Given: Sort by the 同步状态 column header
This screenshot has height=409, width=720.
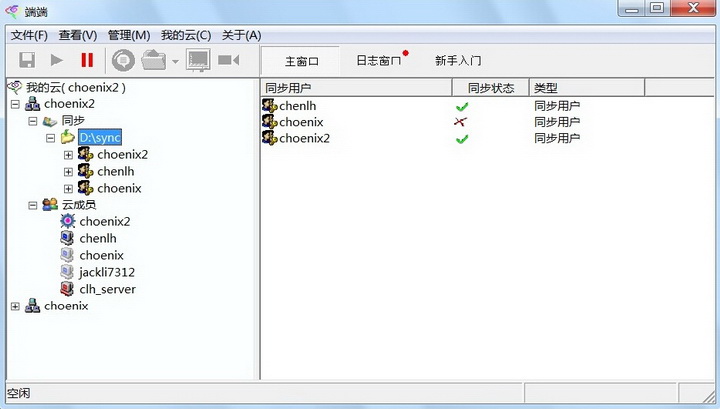Looking at the screenshot, I should point(491,88).
